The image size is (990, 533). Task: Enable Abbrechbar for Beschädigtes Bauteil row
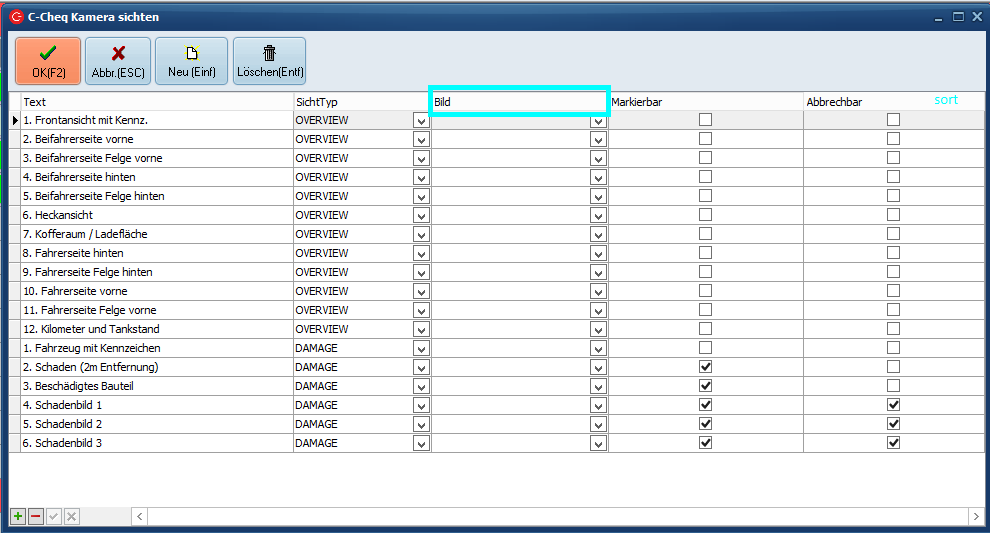point(893,386)
